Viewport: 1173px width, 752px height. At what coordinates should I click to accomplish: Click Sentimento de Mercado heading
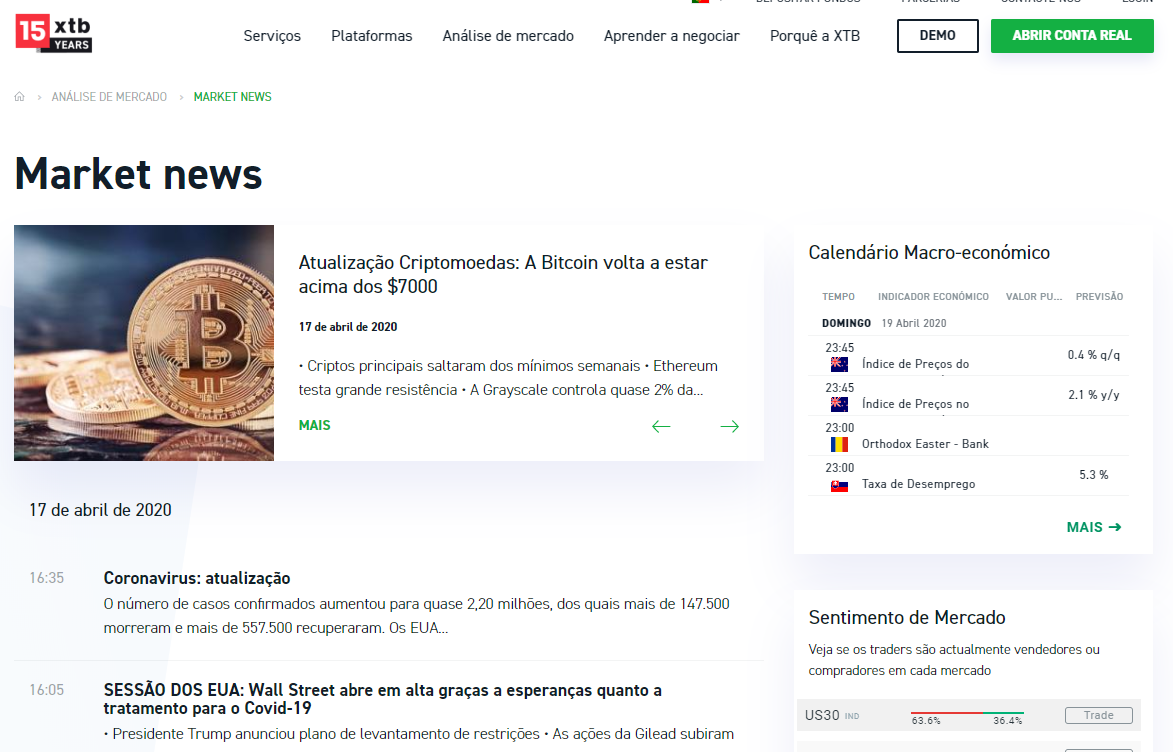907,617
